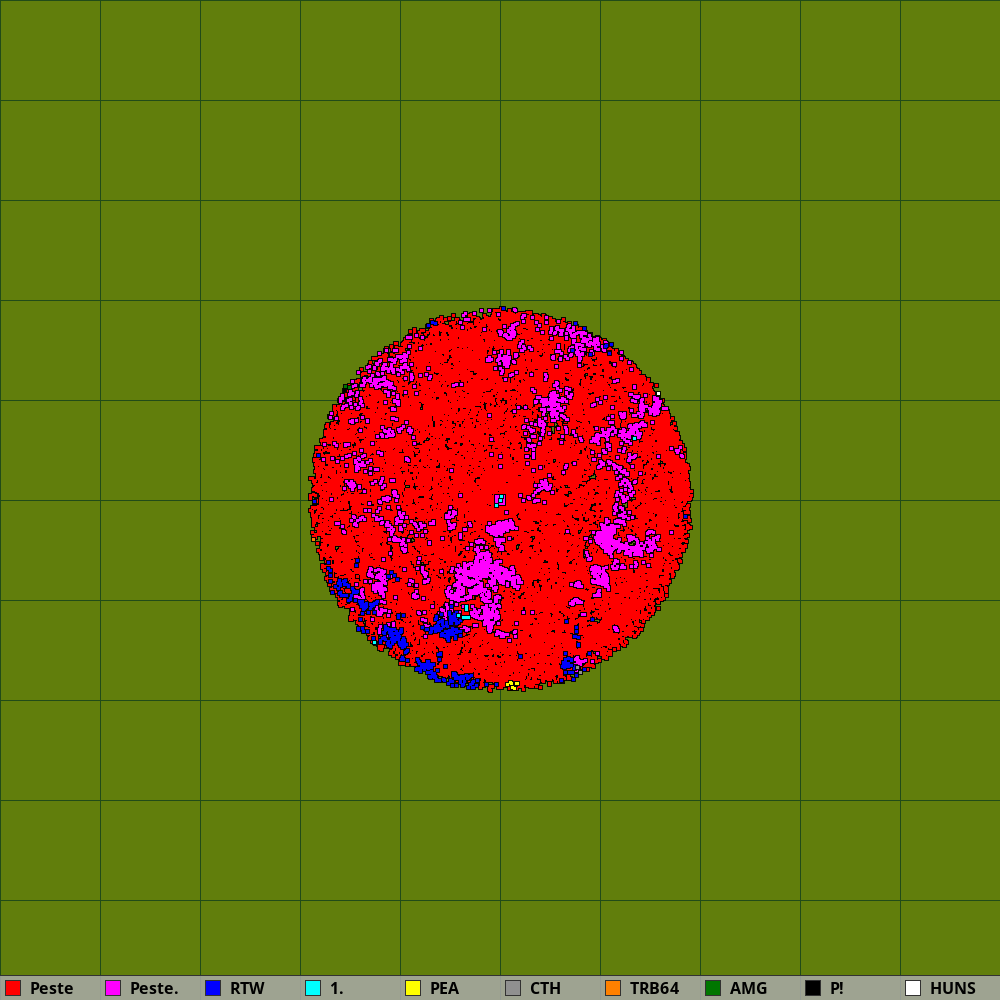The height and width of the screenshot is (1000, 1000).
Task: Select the HUNS legend label
Action: click(953, 988)
